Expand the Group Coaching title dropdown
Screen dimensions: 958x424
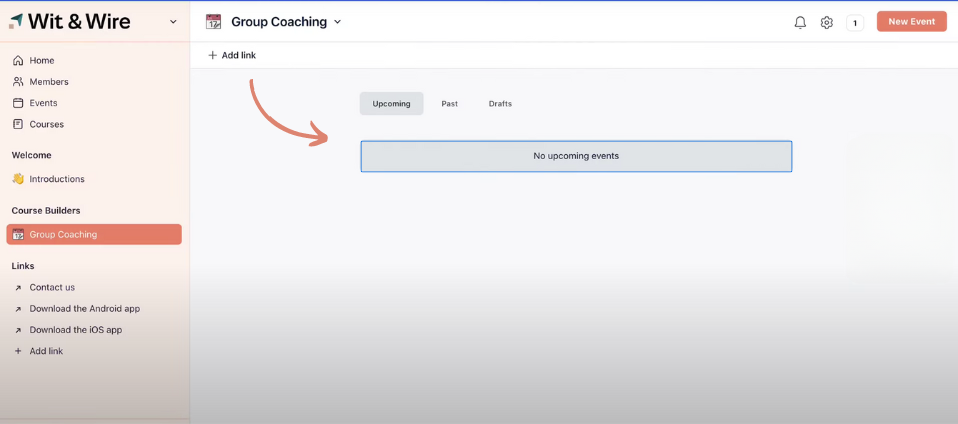pyautogui.click(x=337, y=22)
